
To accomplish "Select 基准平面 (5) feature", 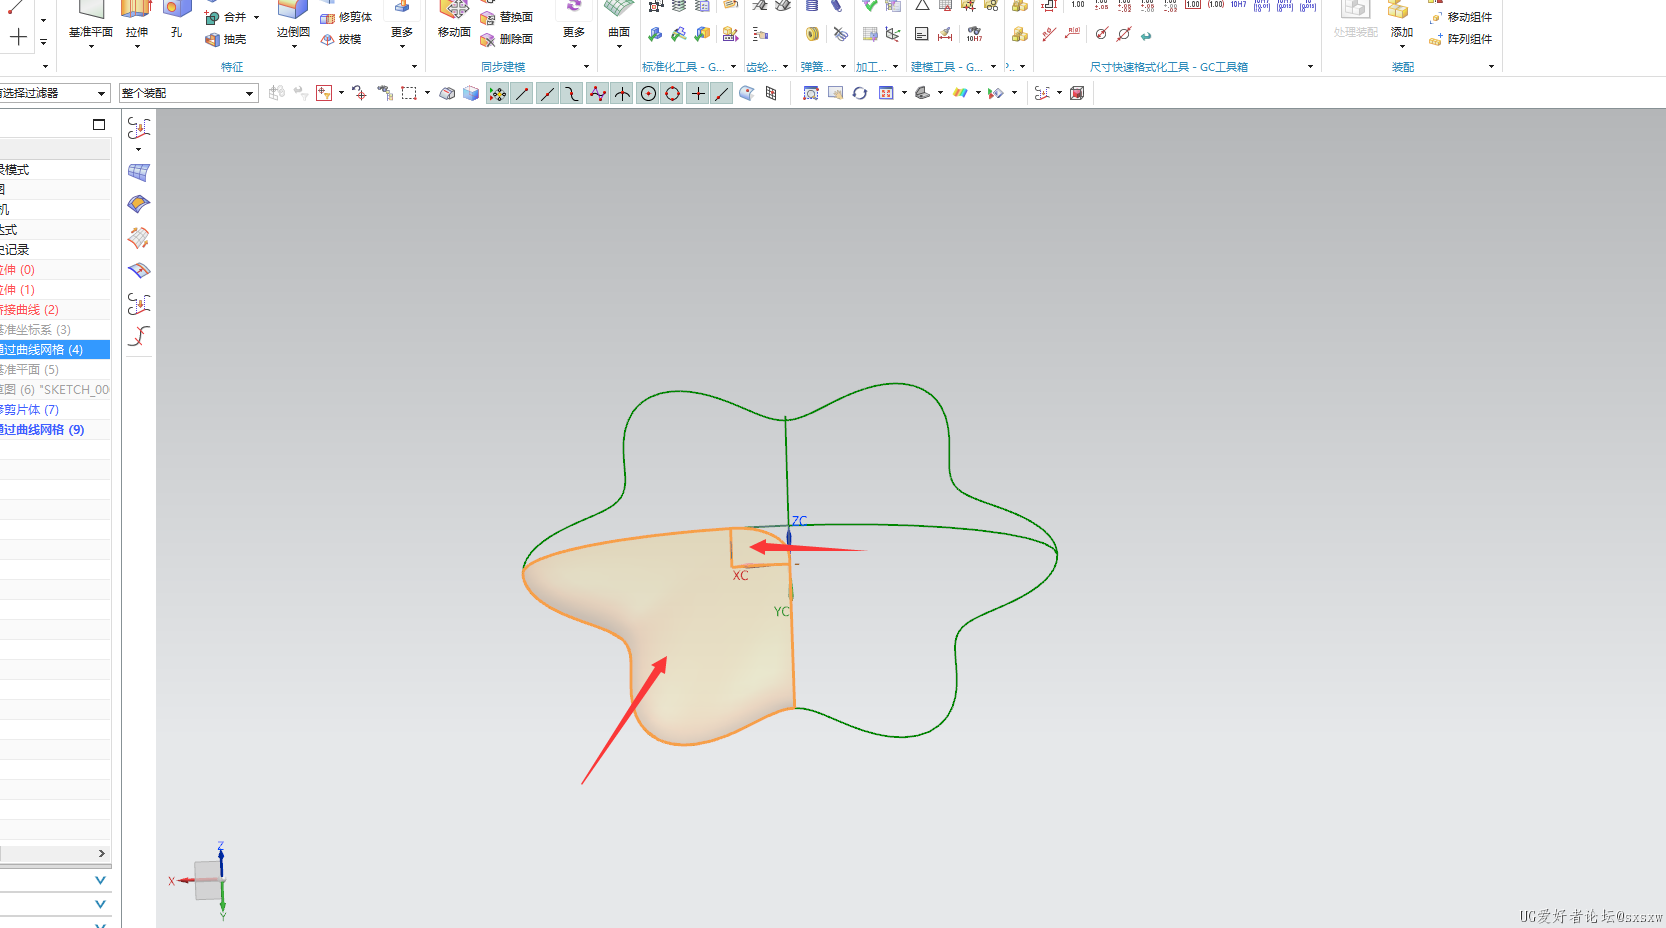I will point(55,370).
